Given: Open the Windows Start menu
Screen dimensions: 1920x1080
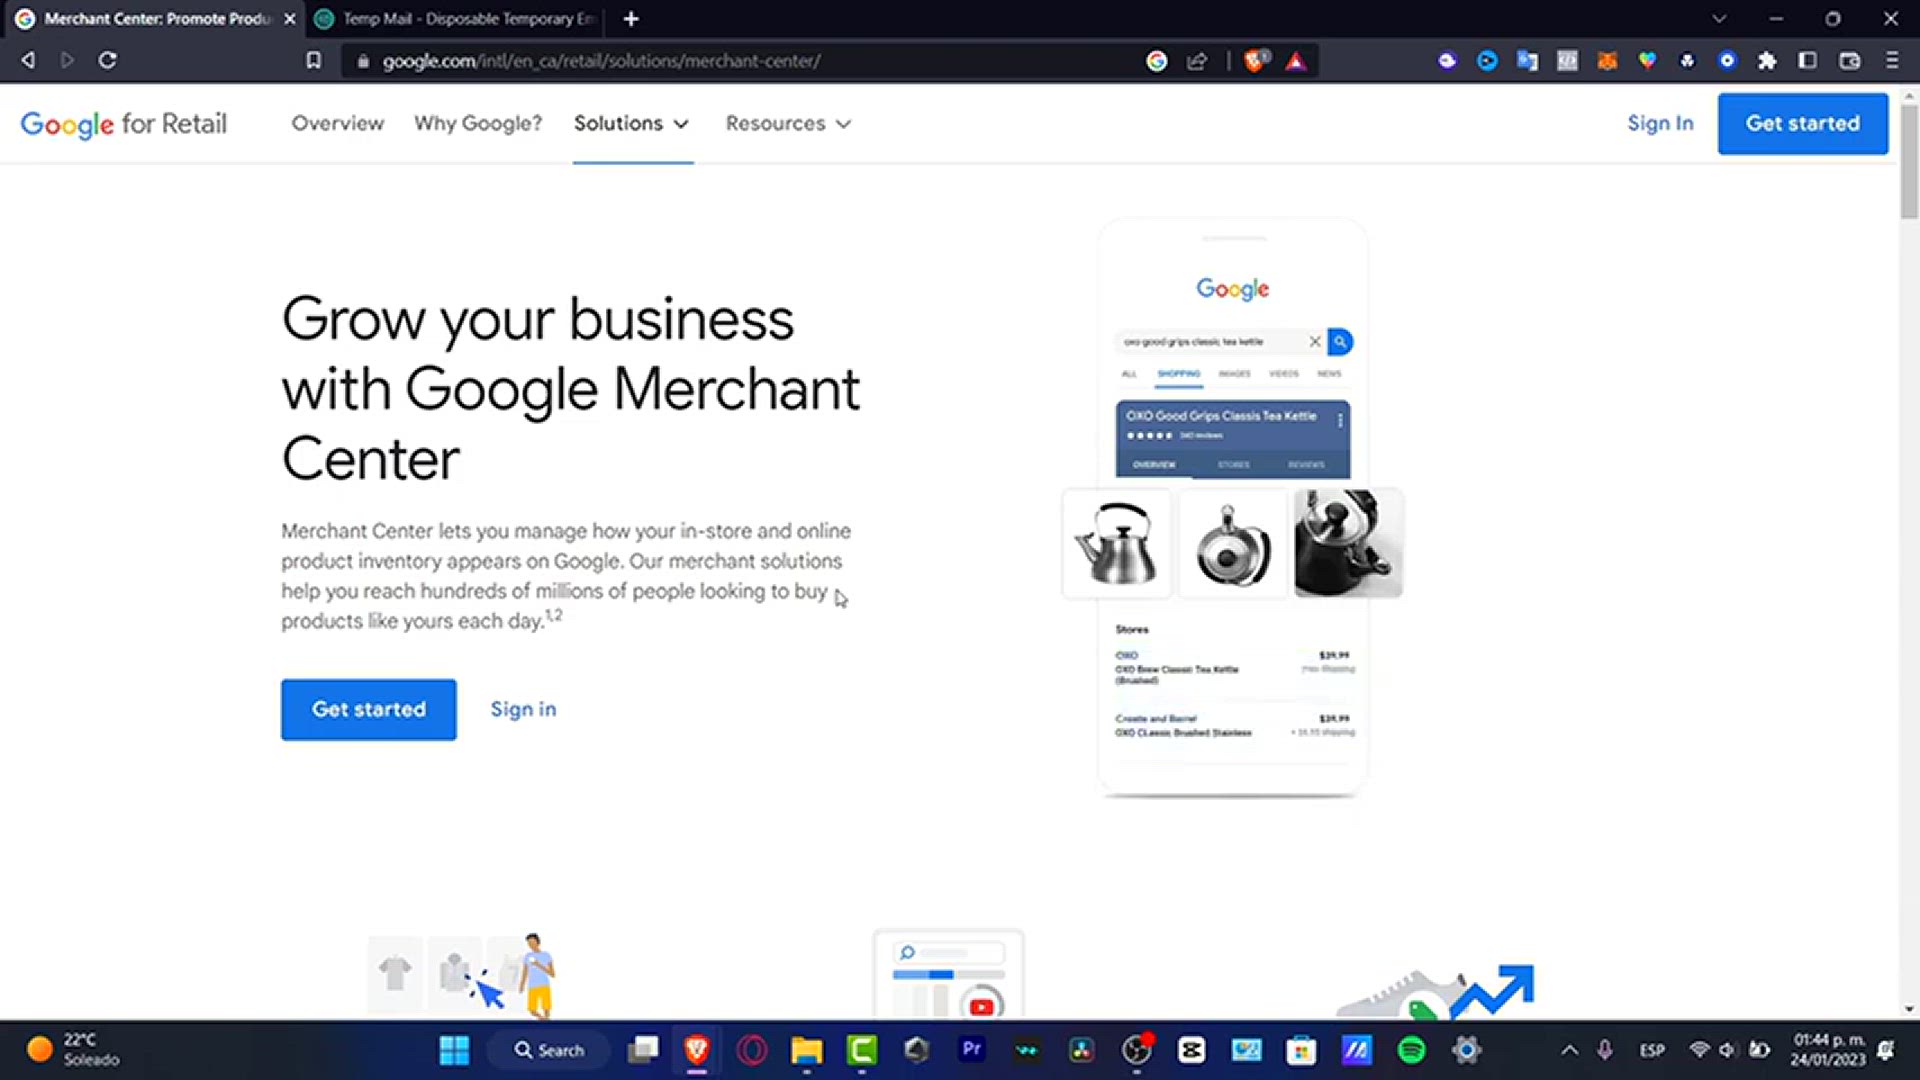Looking at the screenshot, I should (454, 1050).
